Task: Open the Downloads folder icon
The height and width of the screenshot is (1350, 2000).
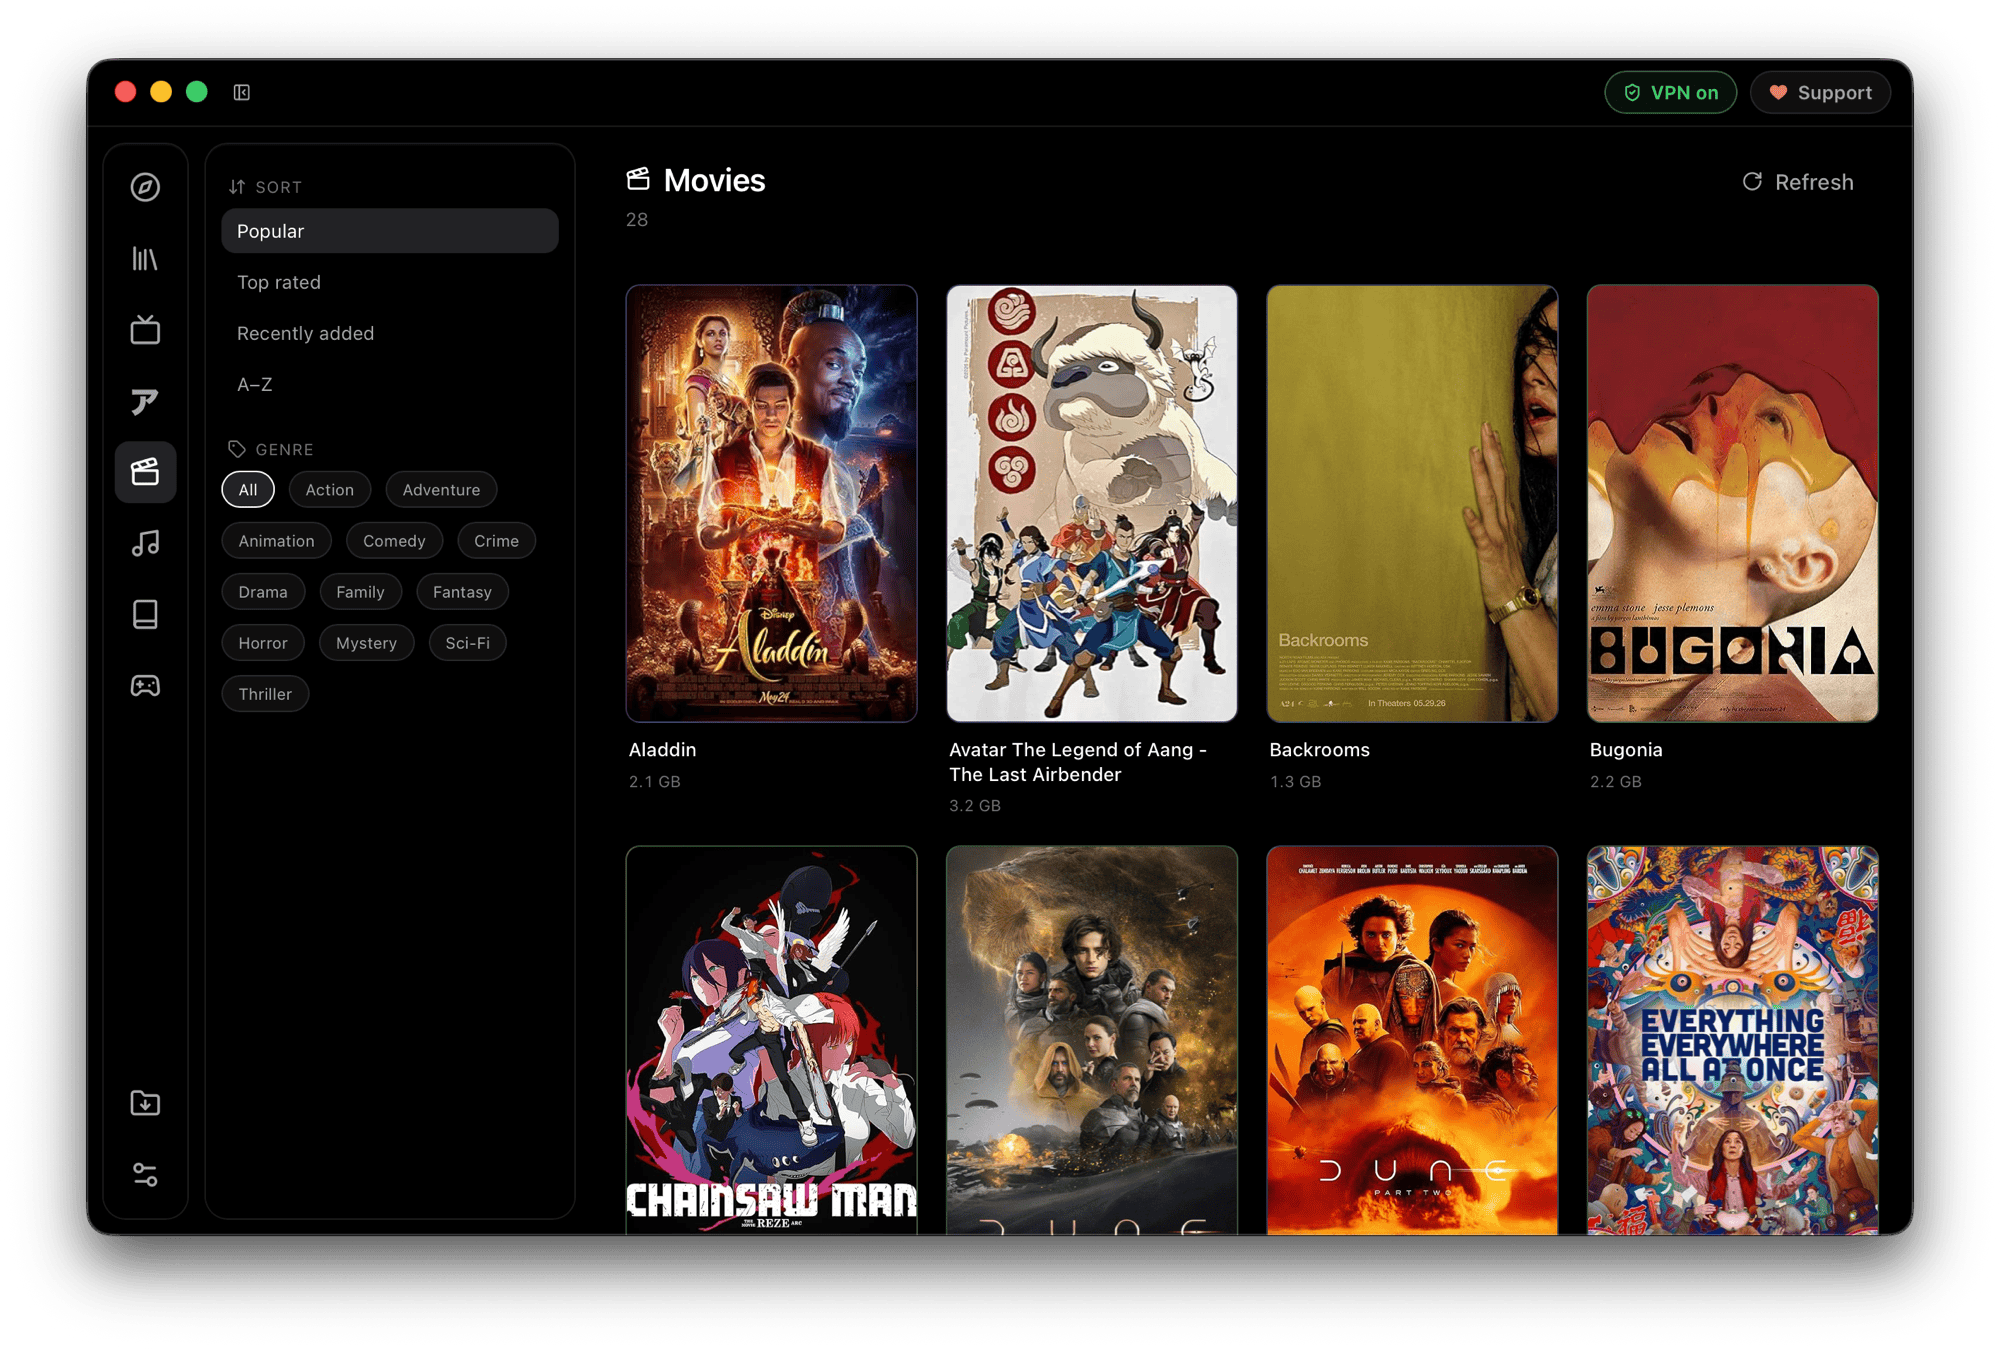Action: [146, 1103]
